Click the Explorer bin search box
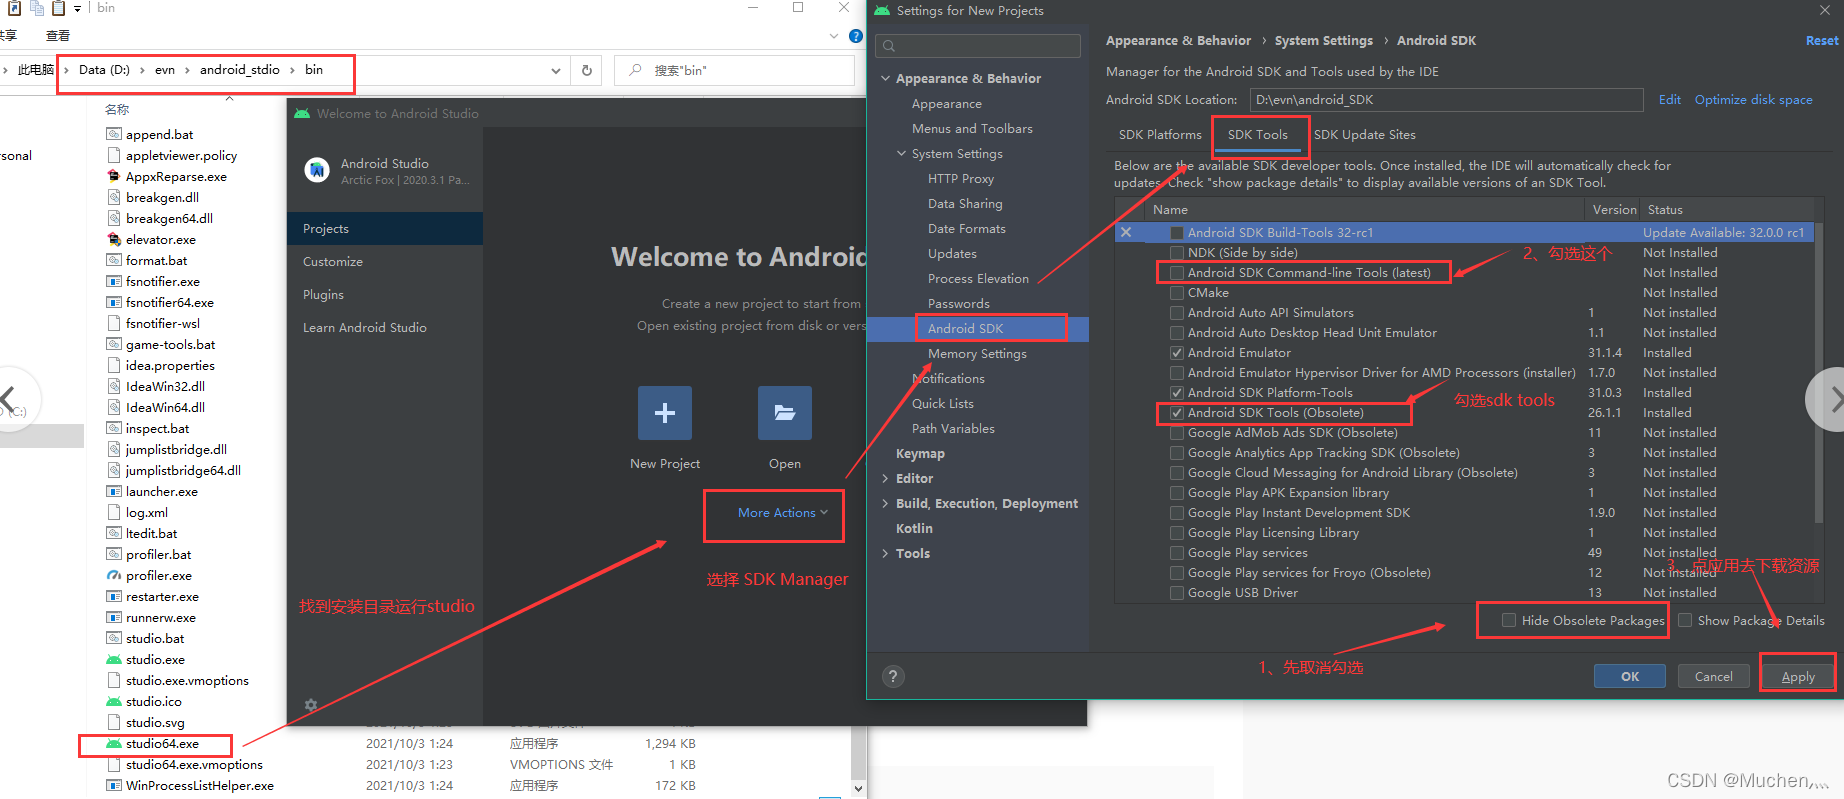 click(735, 70)
